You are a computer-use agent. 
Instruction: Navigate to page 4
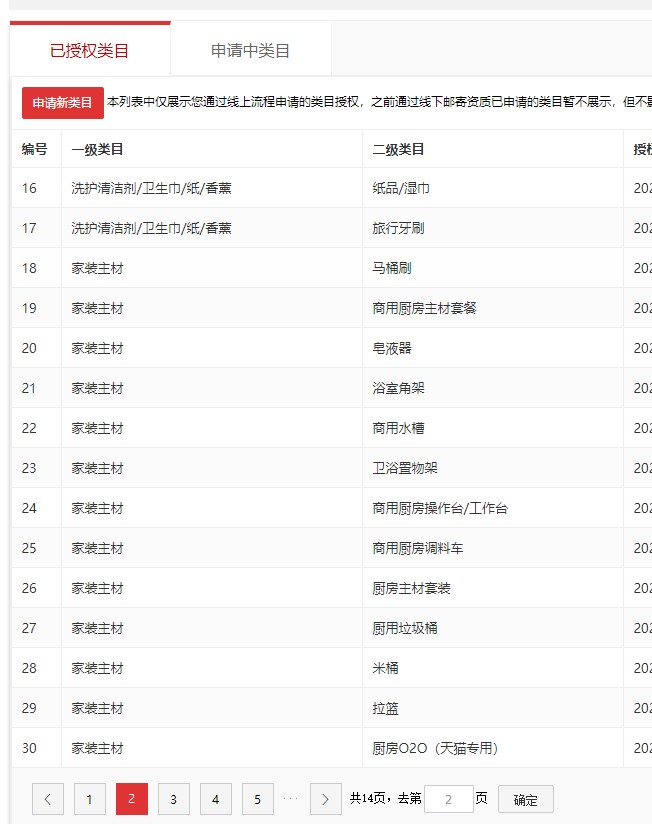pos(216,799)
